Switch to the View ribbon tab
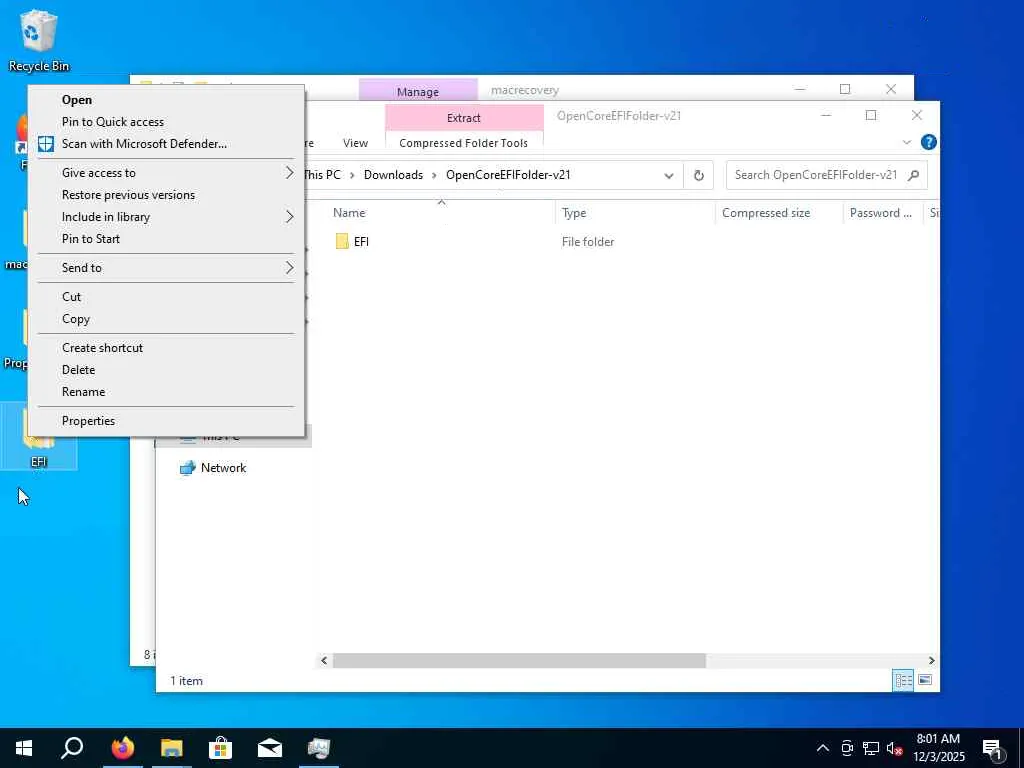 pos(355,143)
